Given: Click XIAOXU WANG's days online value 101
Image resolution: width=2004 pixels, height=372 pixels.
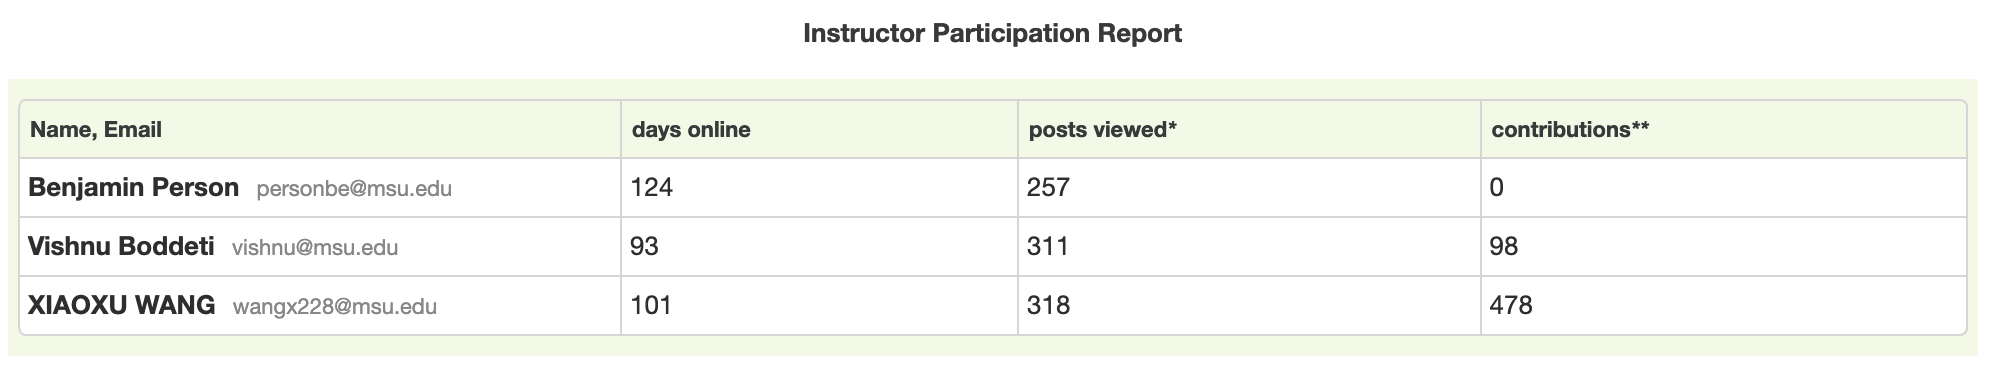Looking at the screenshot, I should point(650,305).
